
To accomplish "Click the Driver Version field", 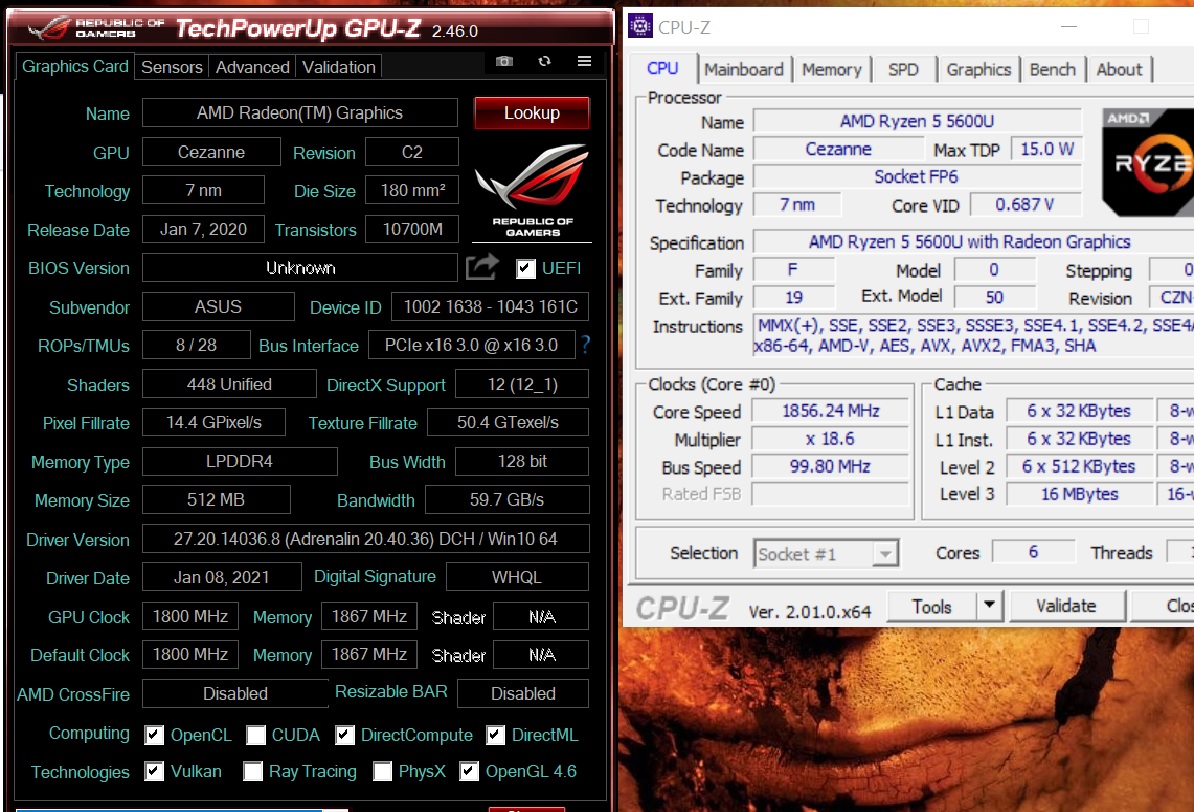I will tap(366, 539).
